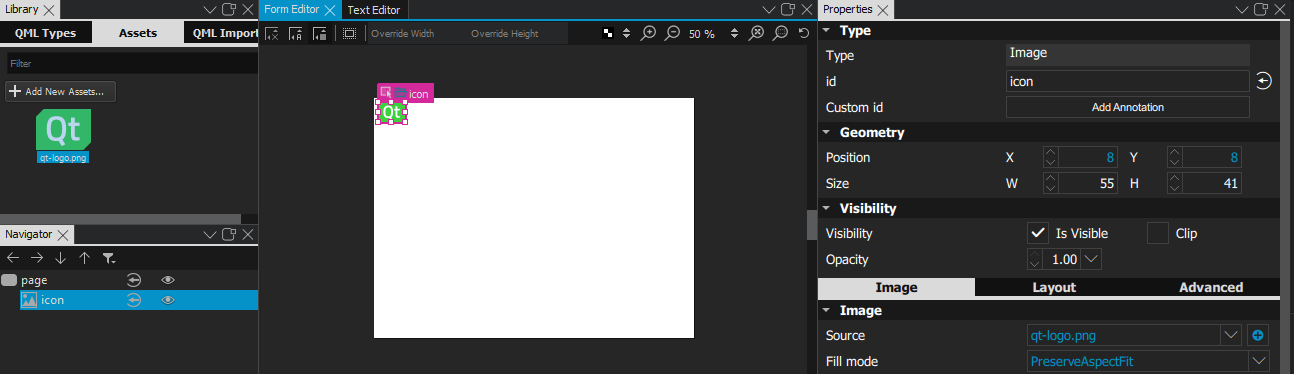The width and height of the screenshot is (1294, 374).
Task: Toggle export alias for icon item
Action: tap(133, 300)
